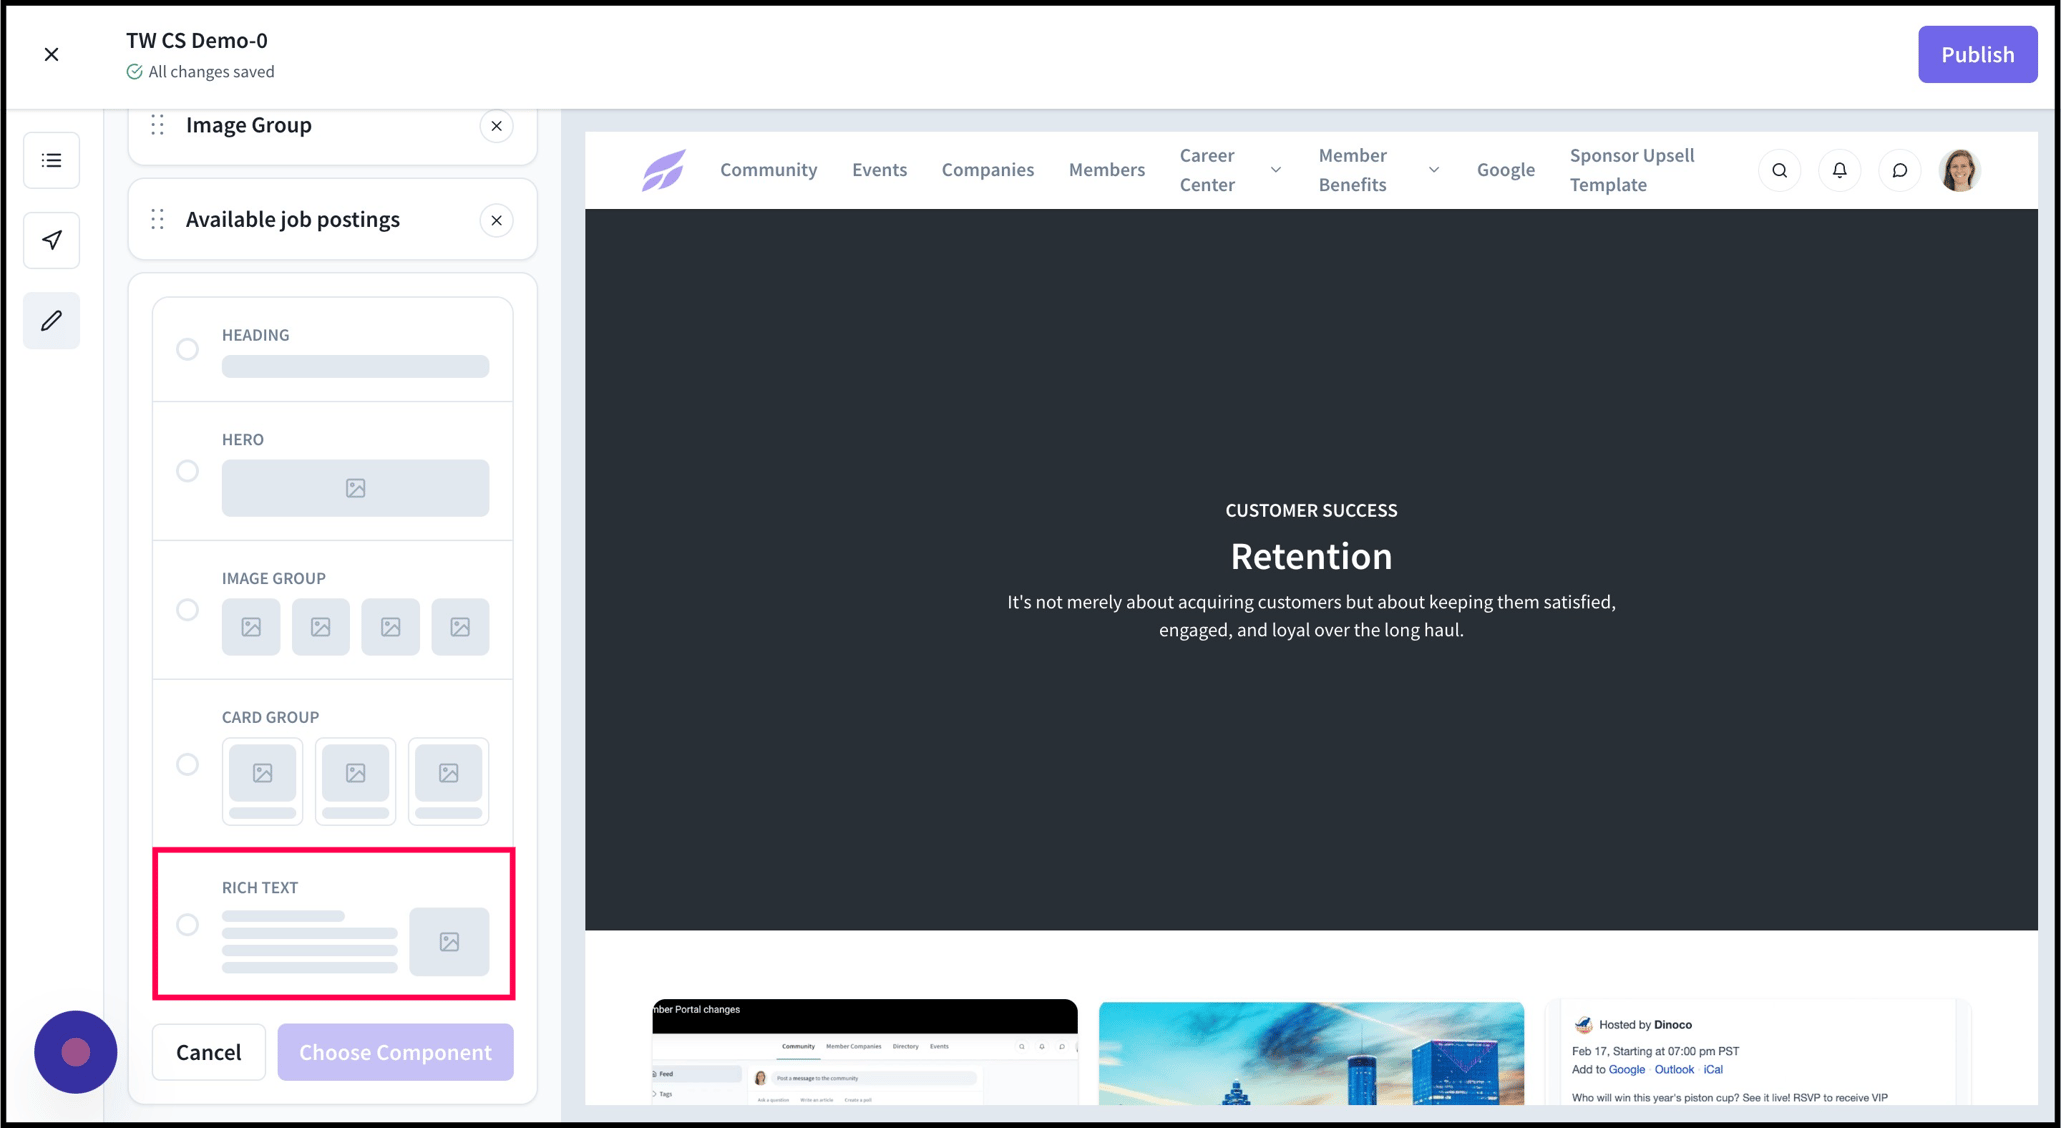2061x1128 pixels.
Task: Select the Image Group component radio button
Action: pyautogui.click(x=187, y=610)
